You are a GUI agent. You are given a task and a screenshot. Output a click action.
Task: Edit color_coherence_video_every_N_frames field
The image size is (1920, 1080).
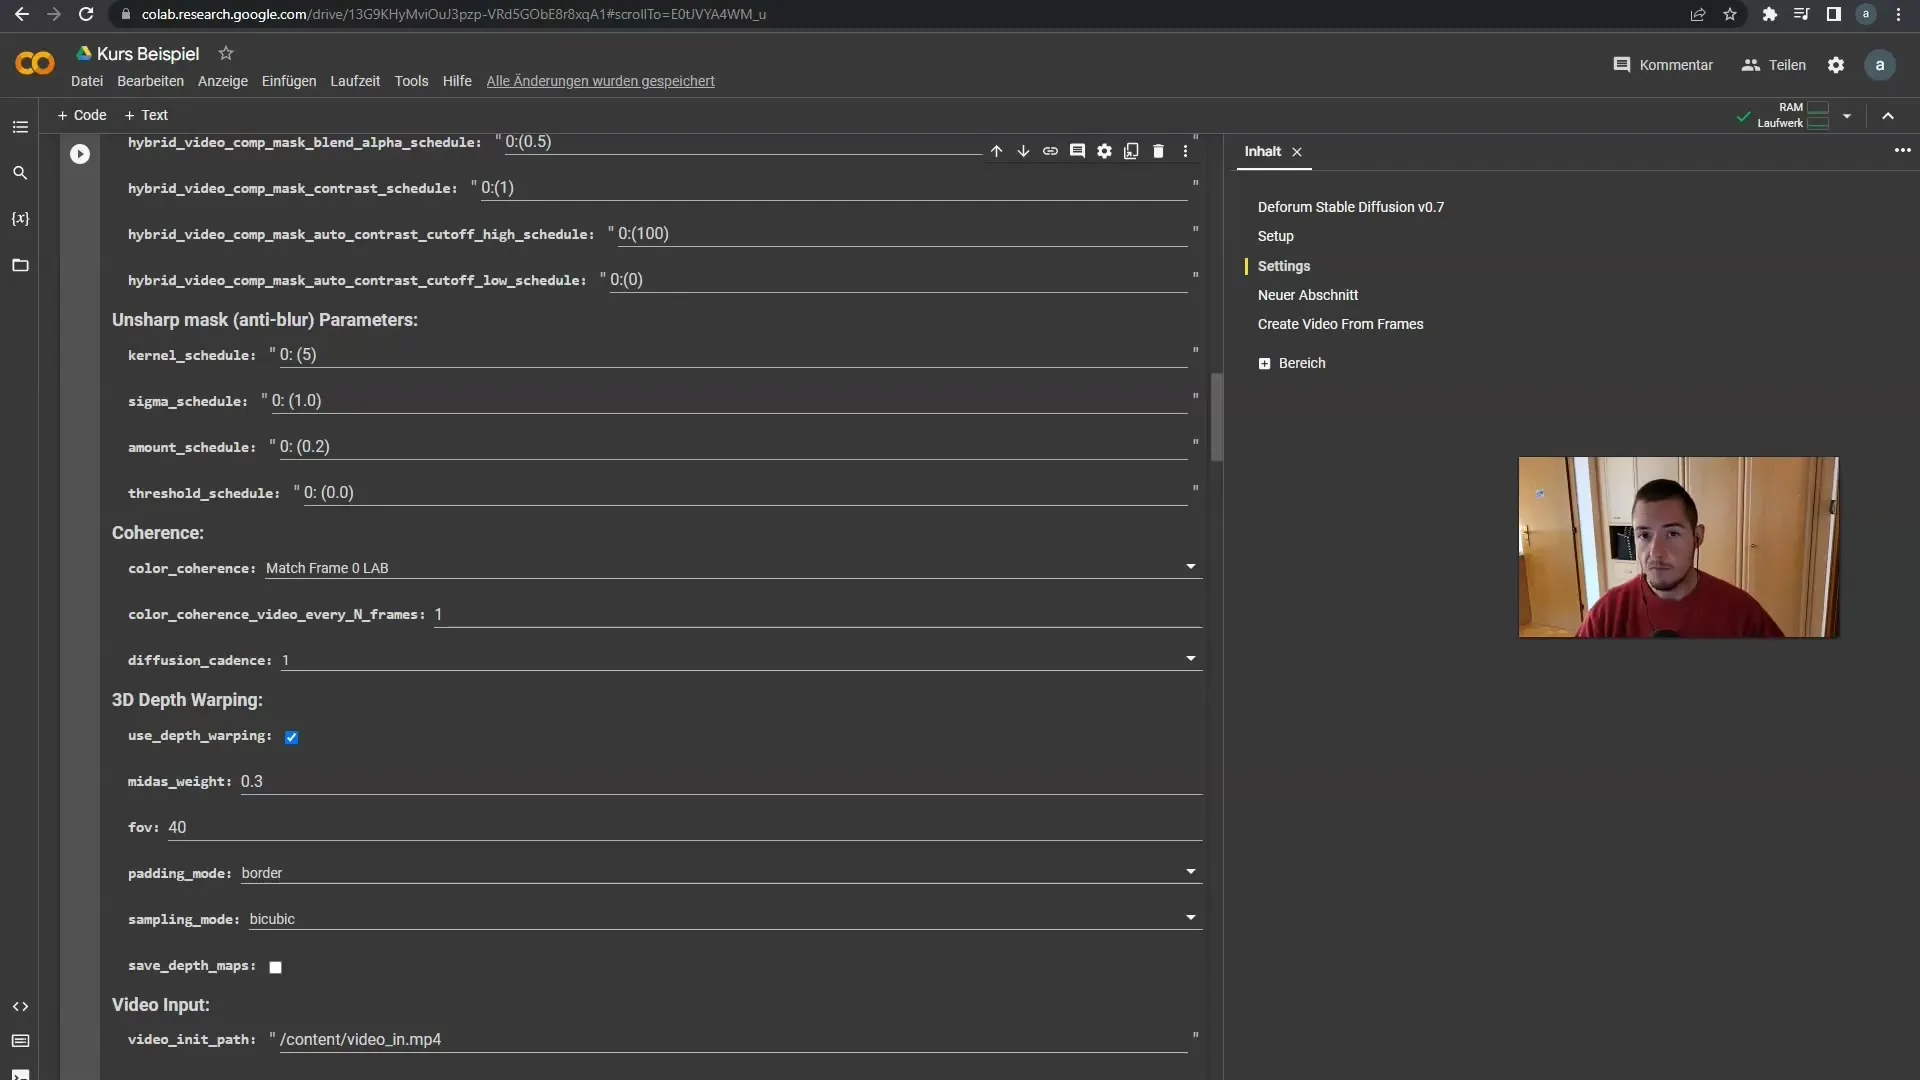tap(817, 614)
